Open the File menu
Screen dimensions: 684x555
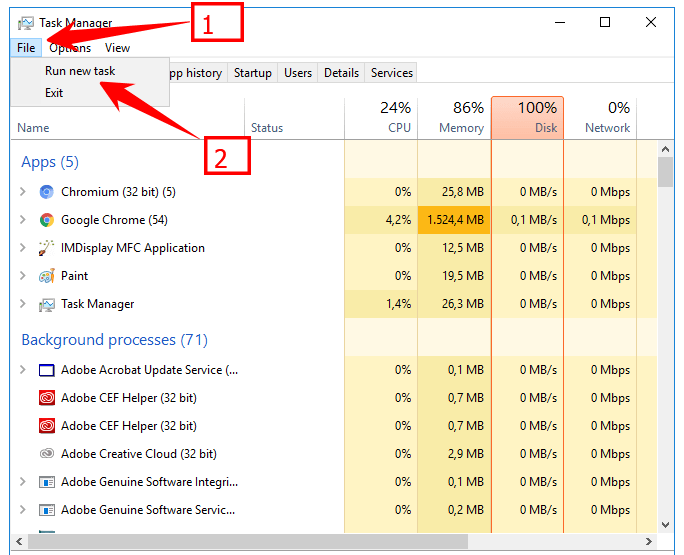pos(26,48)
